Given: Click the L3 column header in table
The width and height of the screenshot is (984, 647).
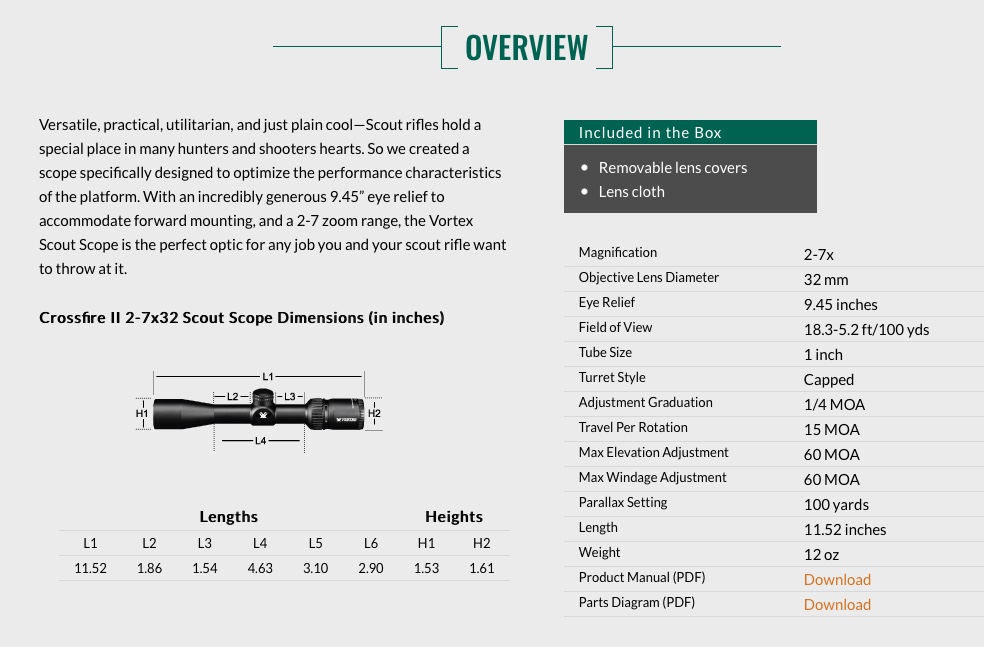Looking at the screenshot, I should 205,543.
